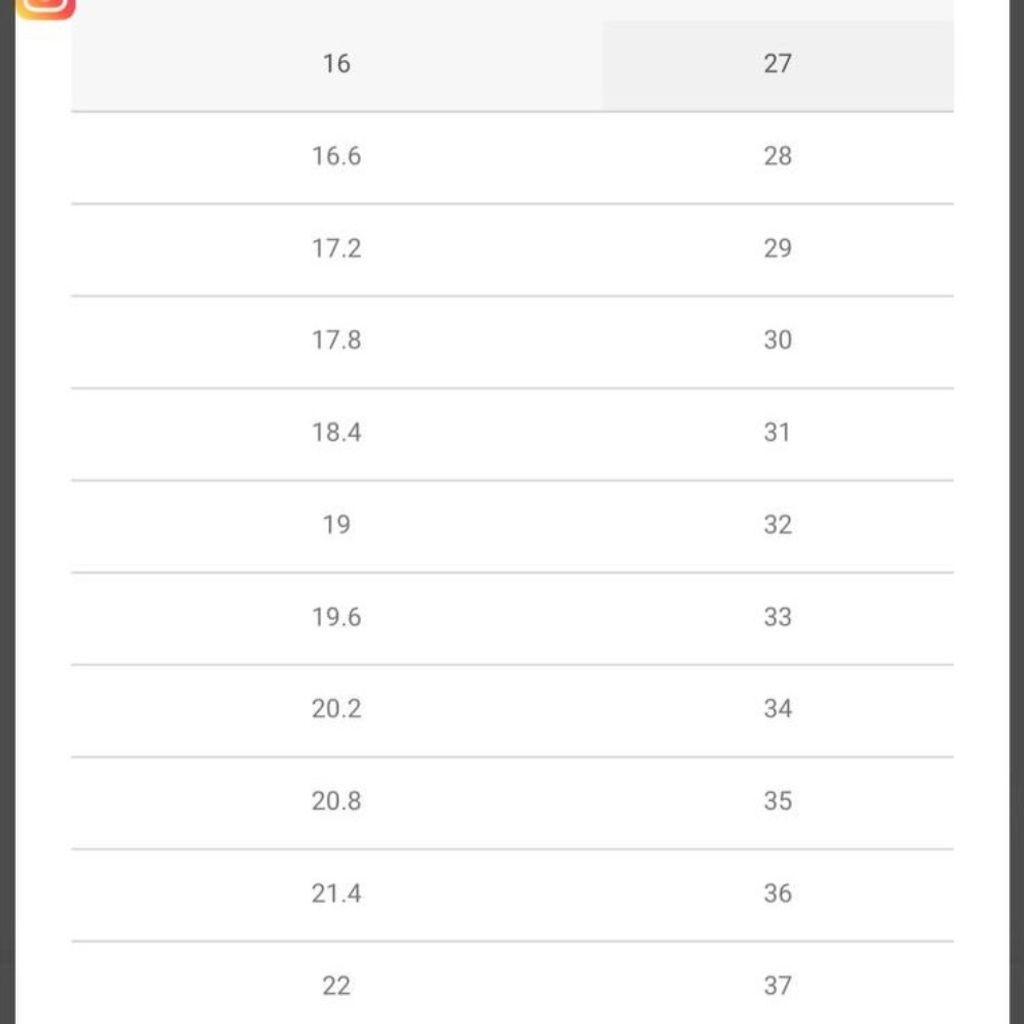This screenshot has width=1024, height=1024.
Task: Select the highlighted cell showing 27
Action: 777,63
